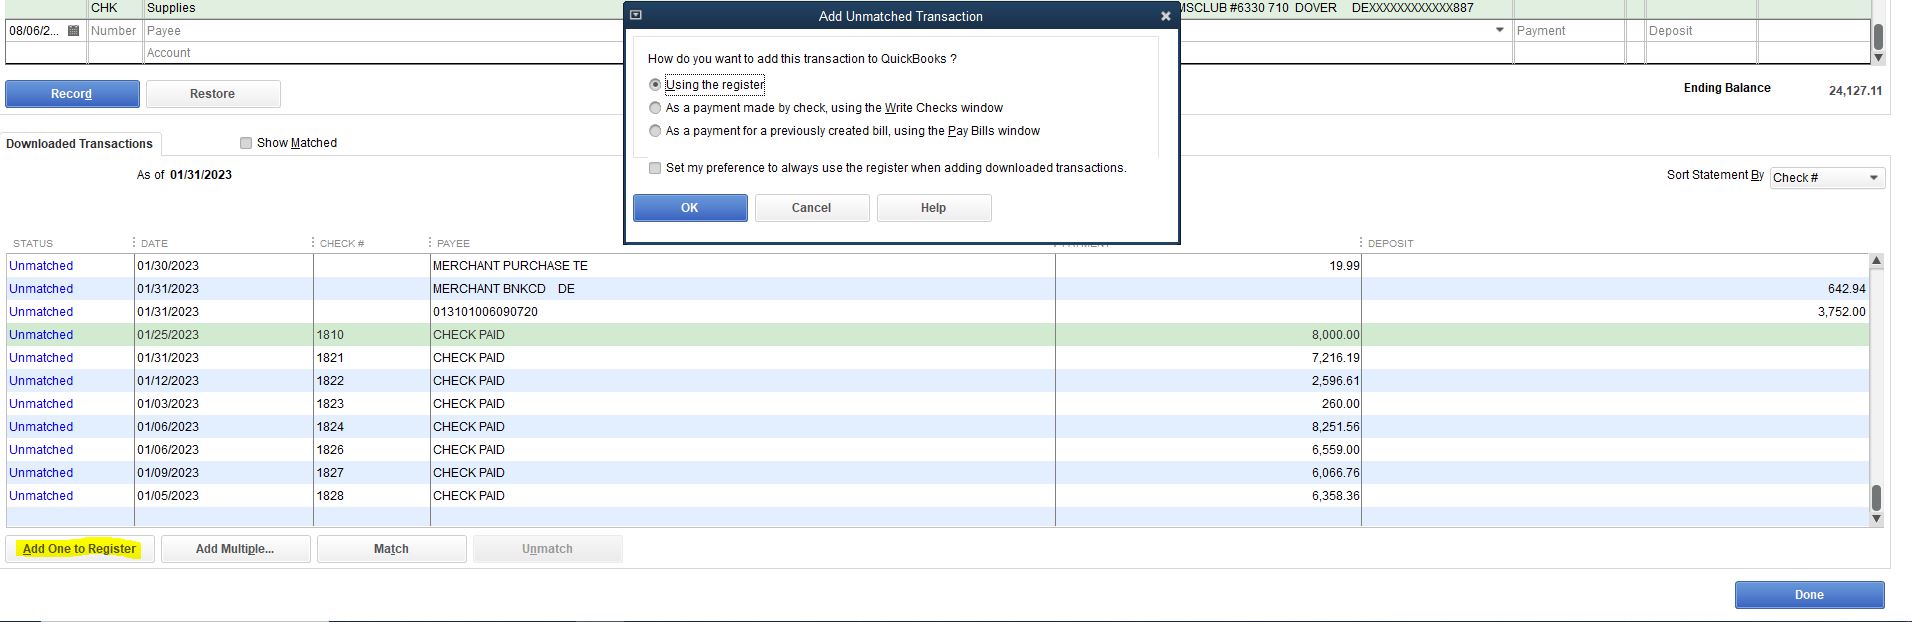Select the CHK type cell in register
Viewport: 1912px width, 622px height.
[x=104, y=8]
